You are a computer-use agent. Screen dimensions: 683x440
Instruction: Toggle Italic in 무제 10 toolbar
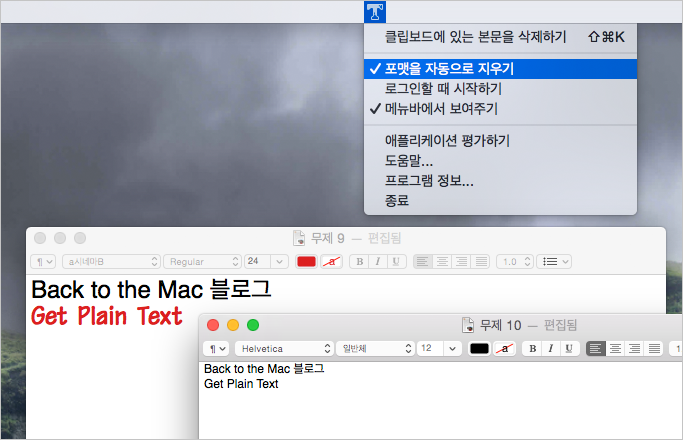(551, 349)
